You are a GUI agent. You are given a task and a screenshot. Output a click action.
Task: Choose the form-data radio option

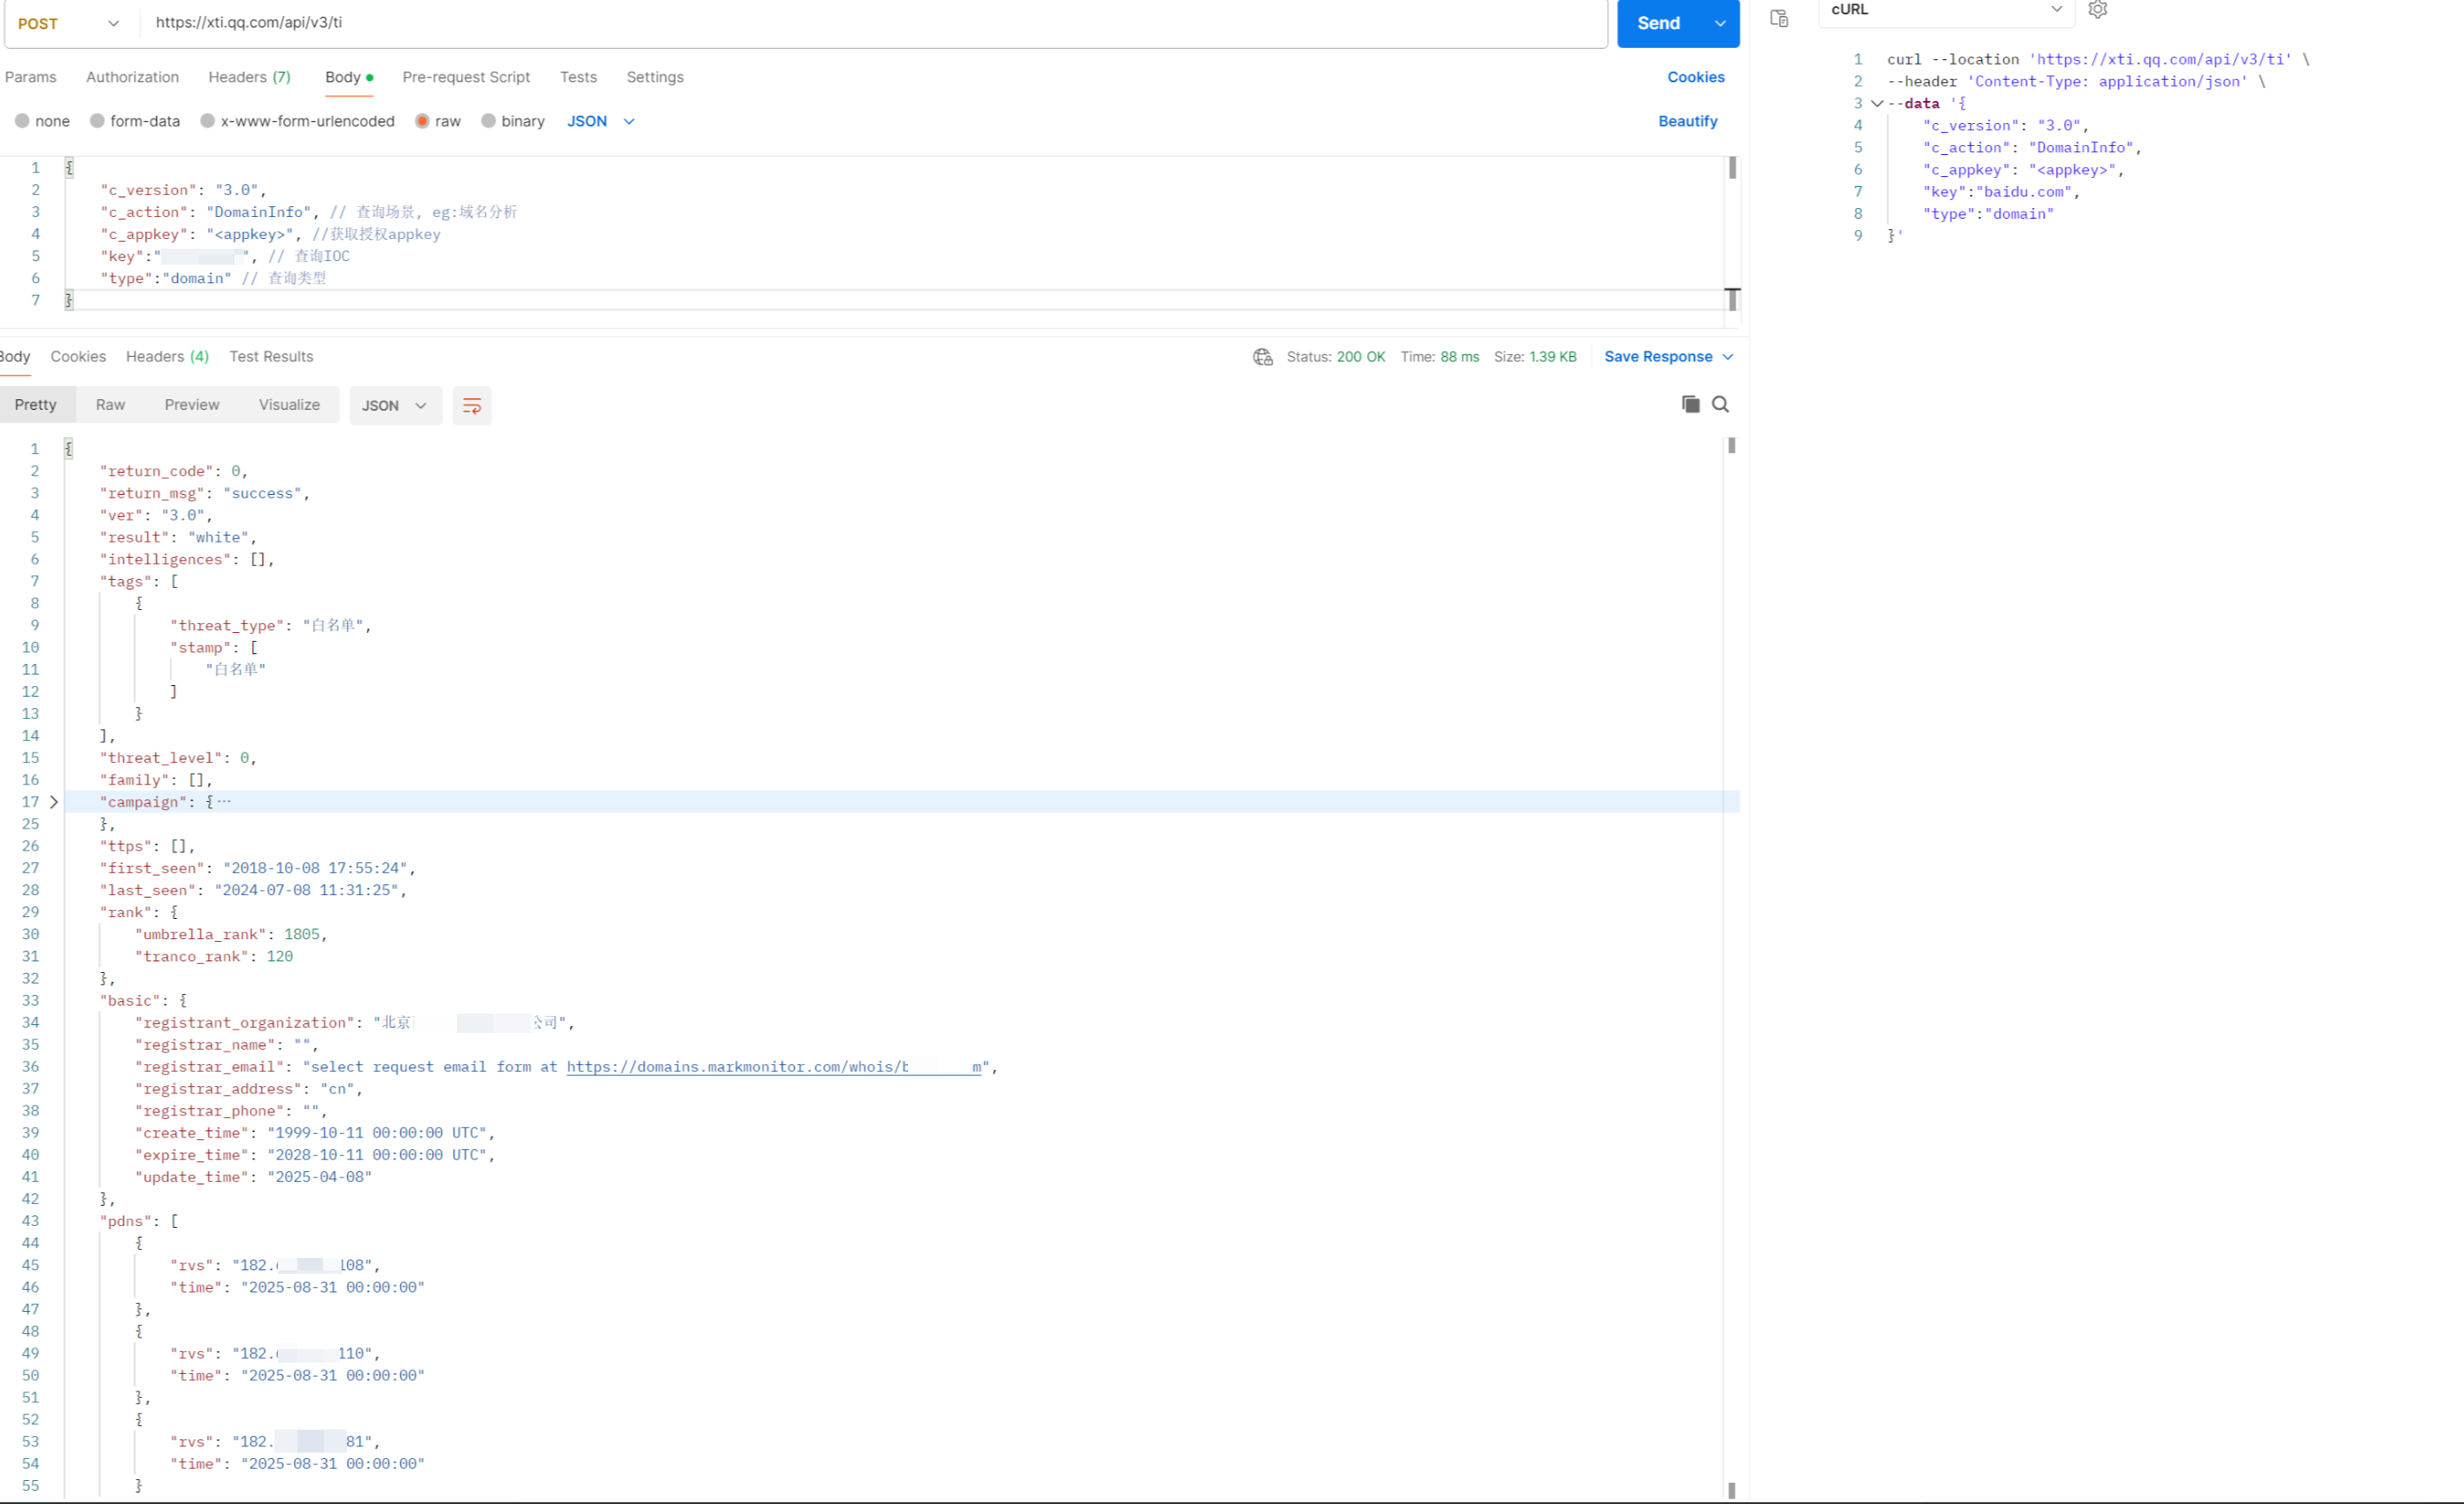pyautogui.click(x=97, y=121)
